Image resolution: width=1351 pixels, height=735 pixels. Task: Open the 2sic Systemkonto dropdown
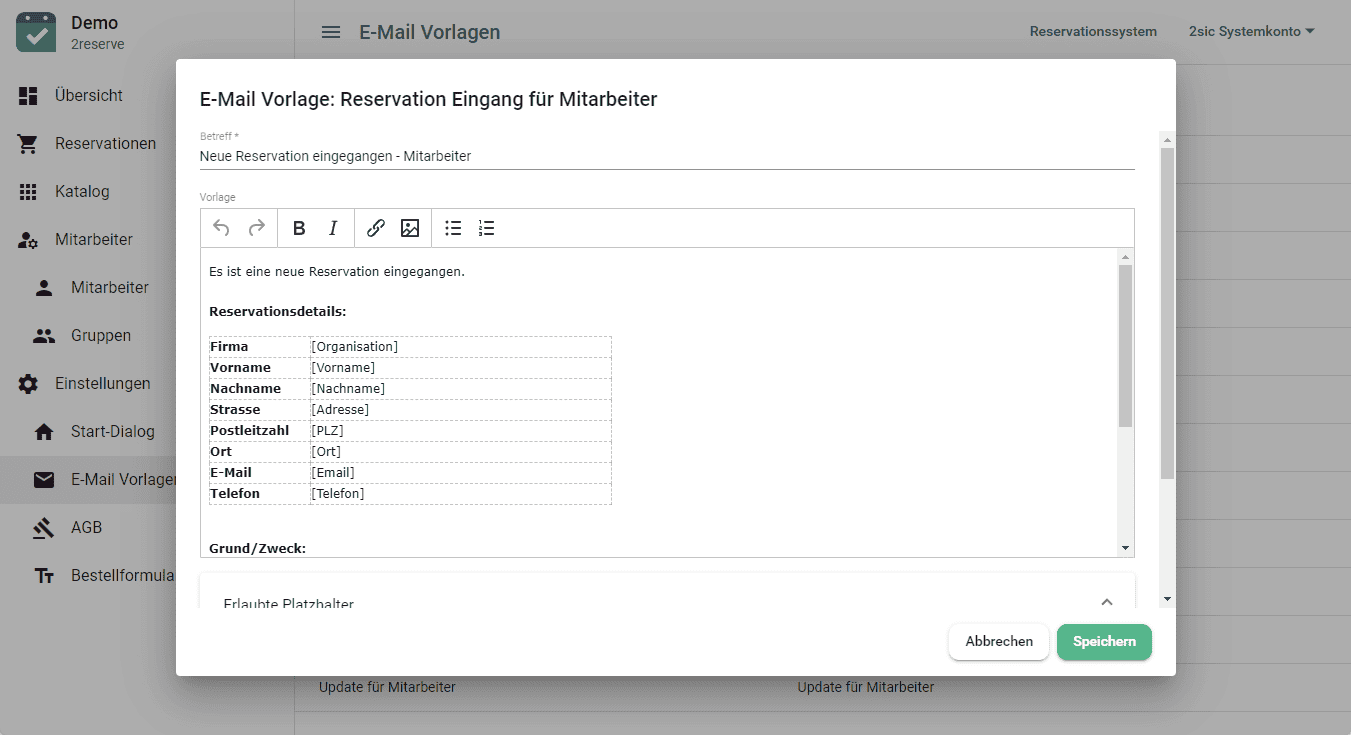[1251, 32]
